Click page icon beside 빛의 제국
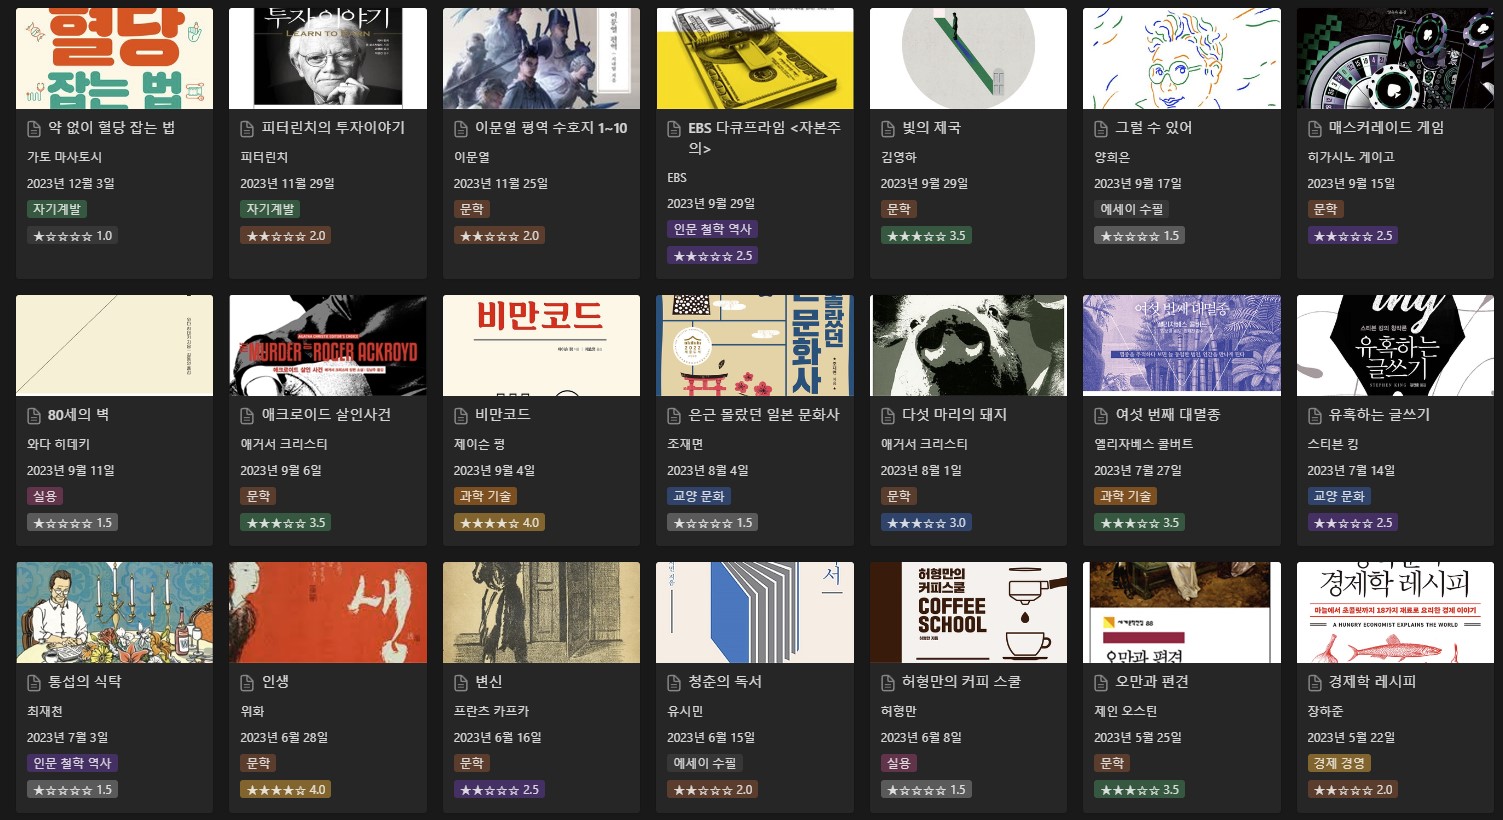 [887, 128]
